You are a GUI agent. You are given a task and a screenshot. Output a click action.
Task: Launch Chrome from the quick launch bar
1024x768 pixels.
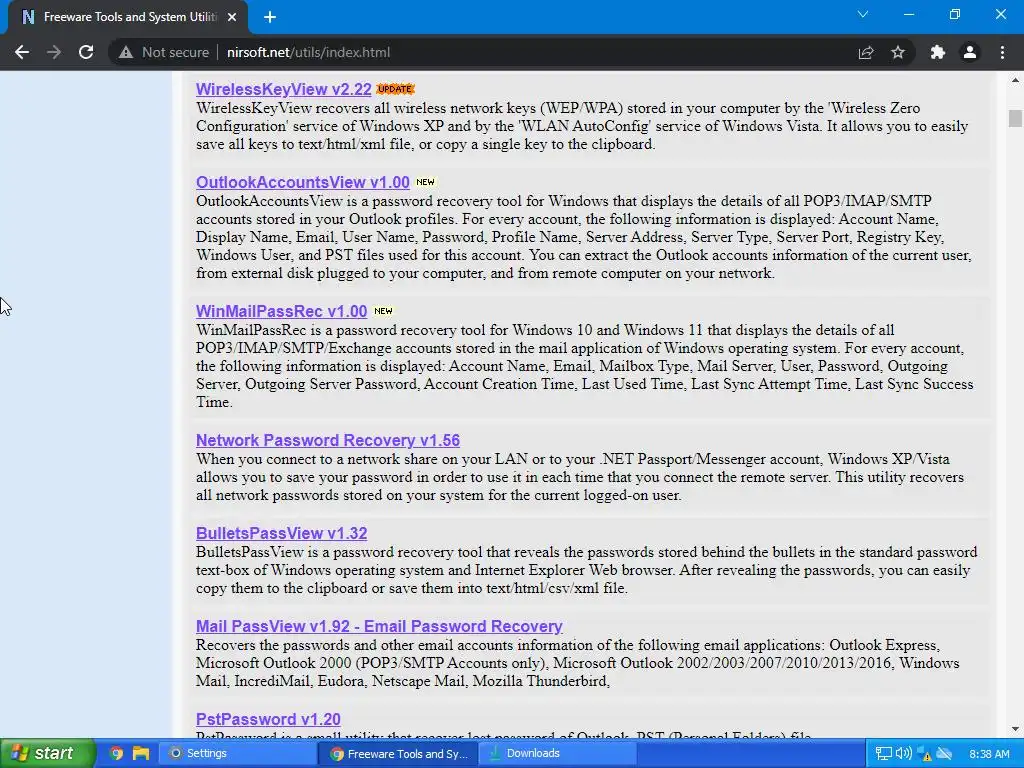[116, 754]
